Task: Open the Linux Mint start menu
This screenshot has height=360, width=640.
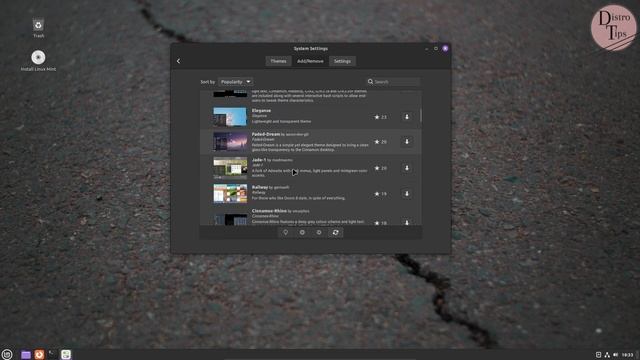Action: point(7,354)
